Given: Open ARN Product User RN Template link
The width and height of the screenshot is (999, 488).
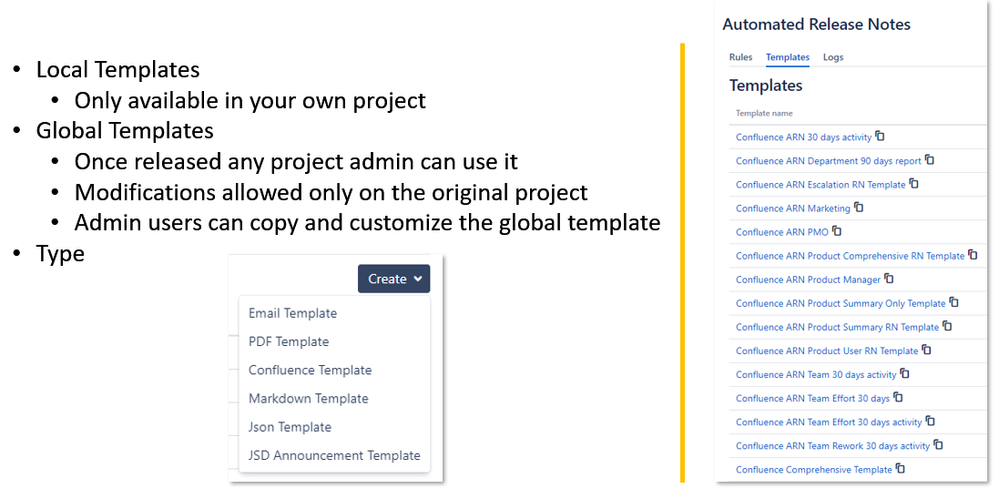Looking at the screenshot, I should [827, 351].
